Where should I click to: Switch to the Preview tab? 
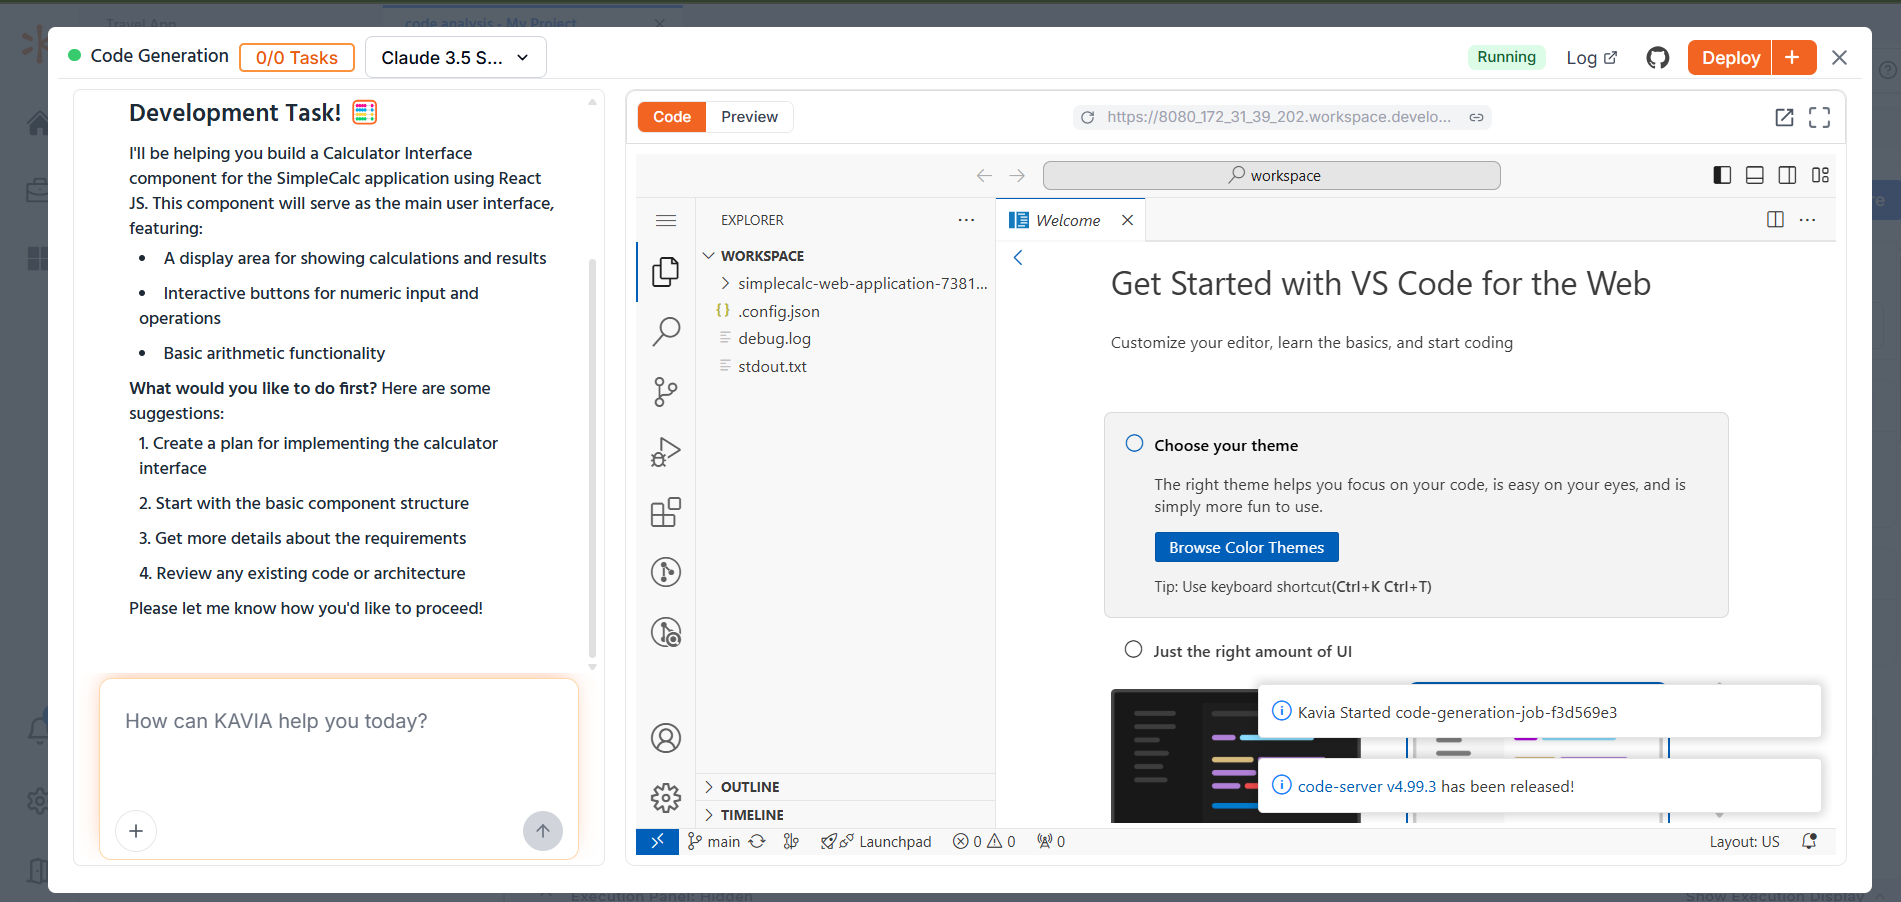click(749, 117)
